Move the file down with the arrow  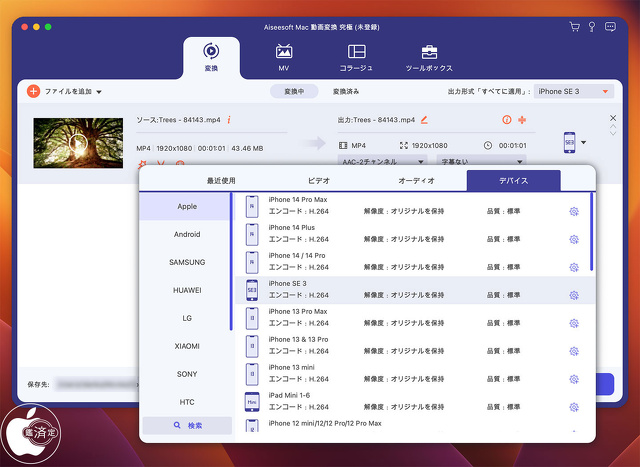coord(613,133)
